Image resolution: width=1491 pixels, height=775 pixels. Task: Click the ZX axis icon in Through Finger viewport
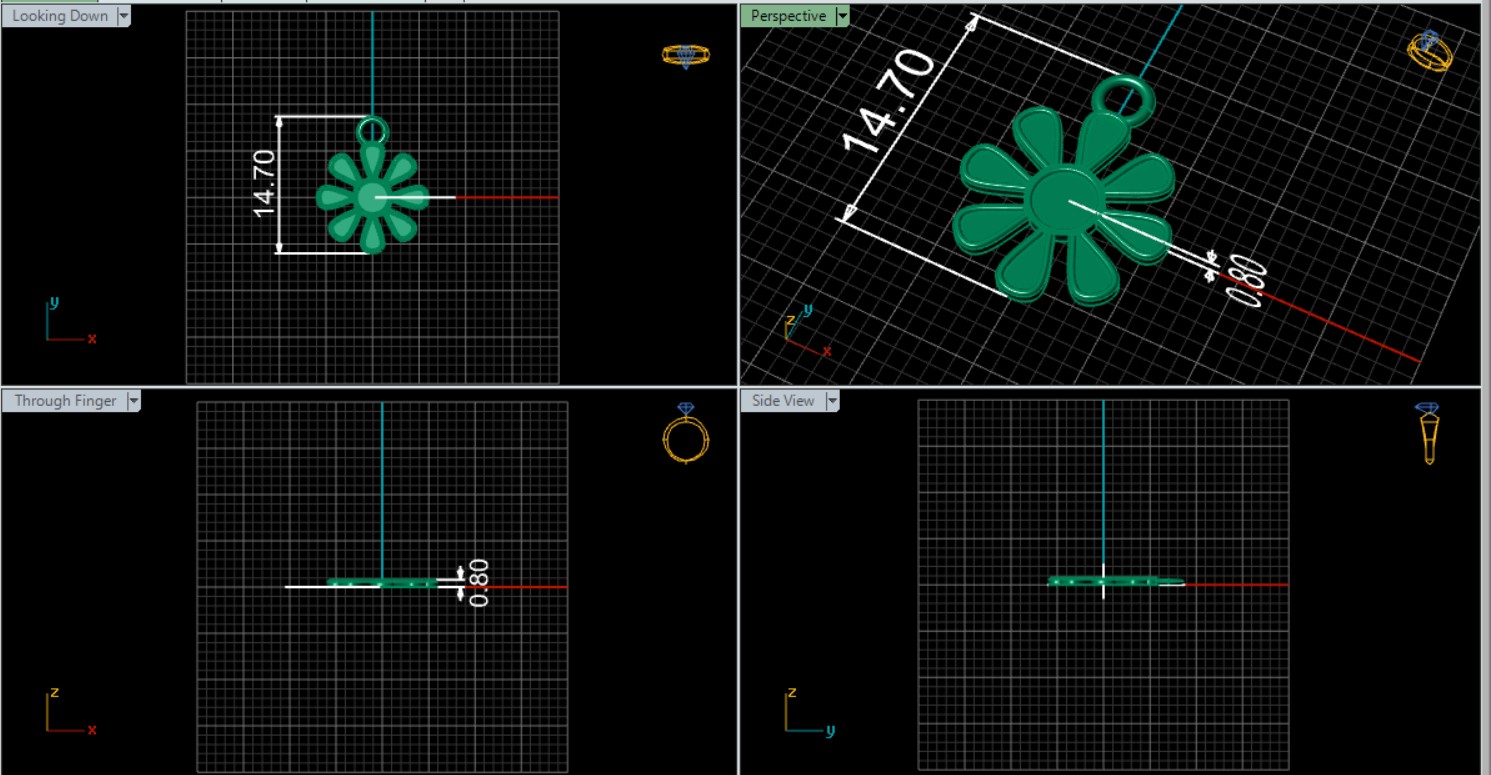point(68,712)
